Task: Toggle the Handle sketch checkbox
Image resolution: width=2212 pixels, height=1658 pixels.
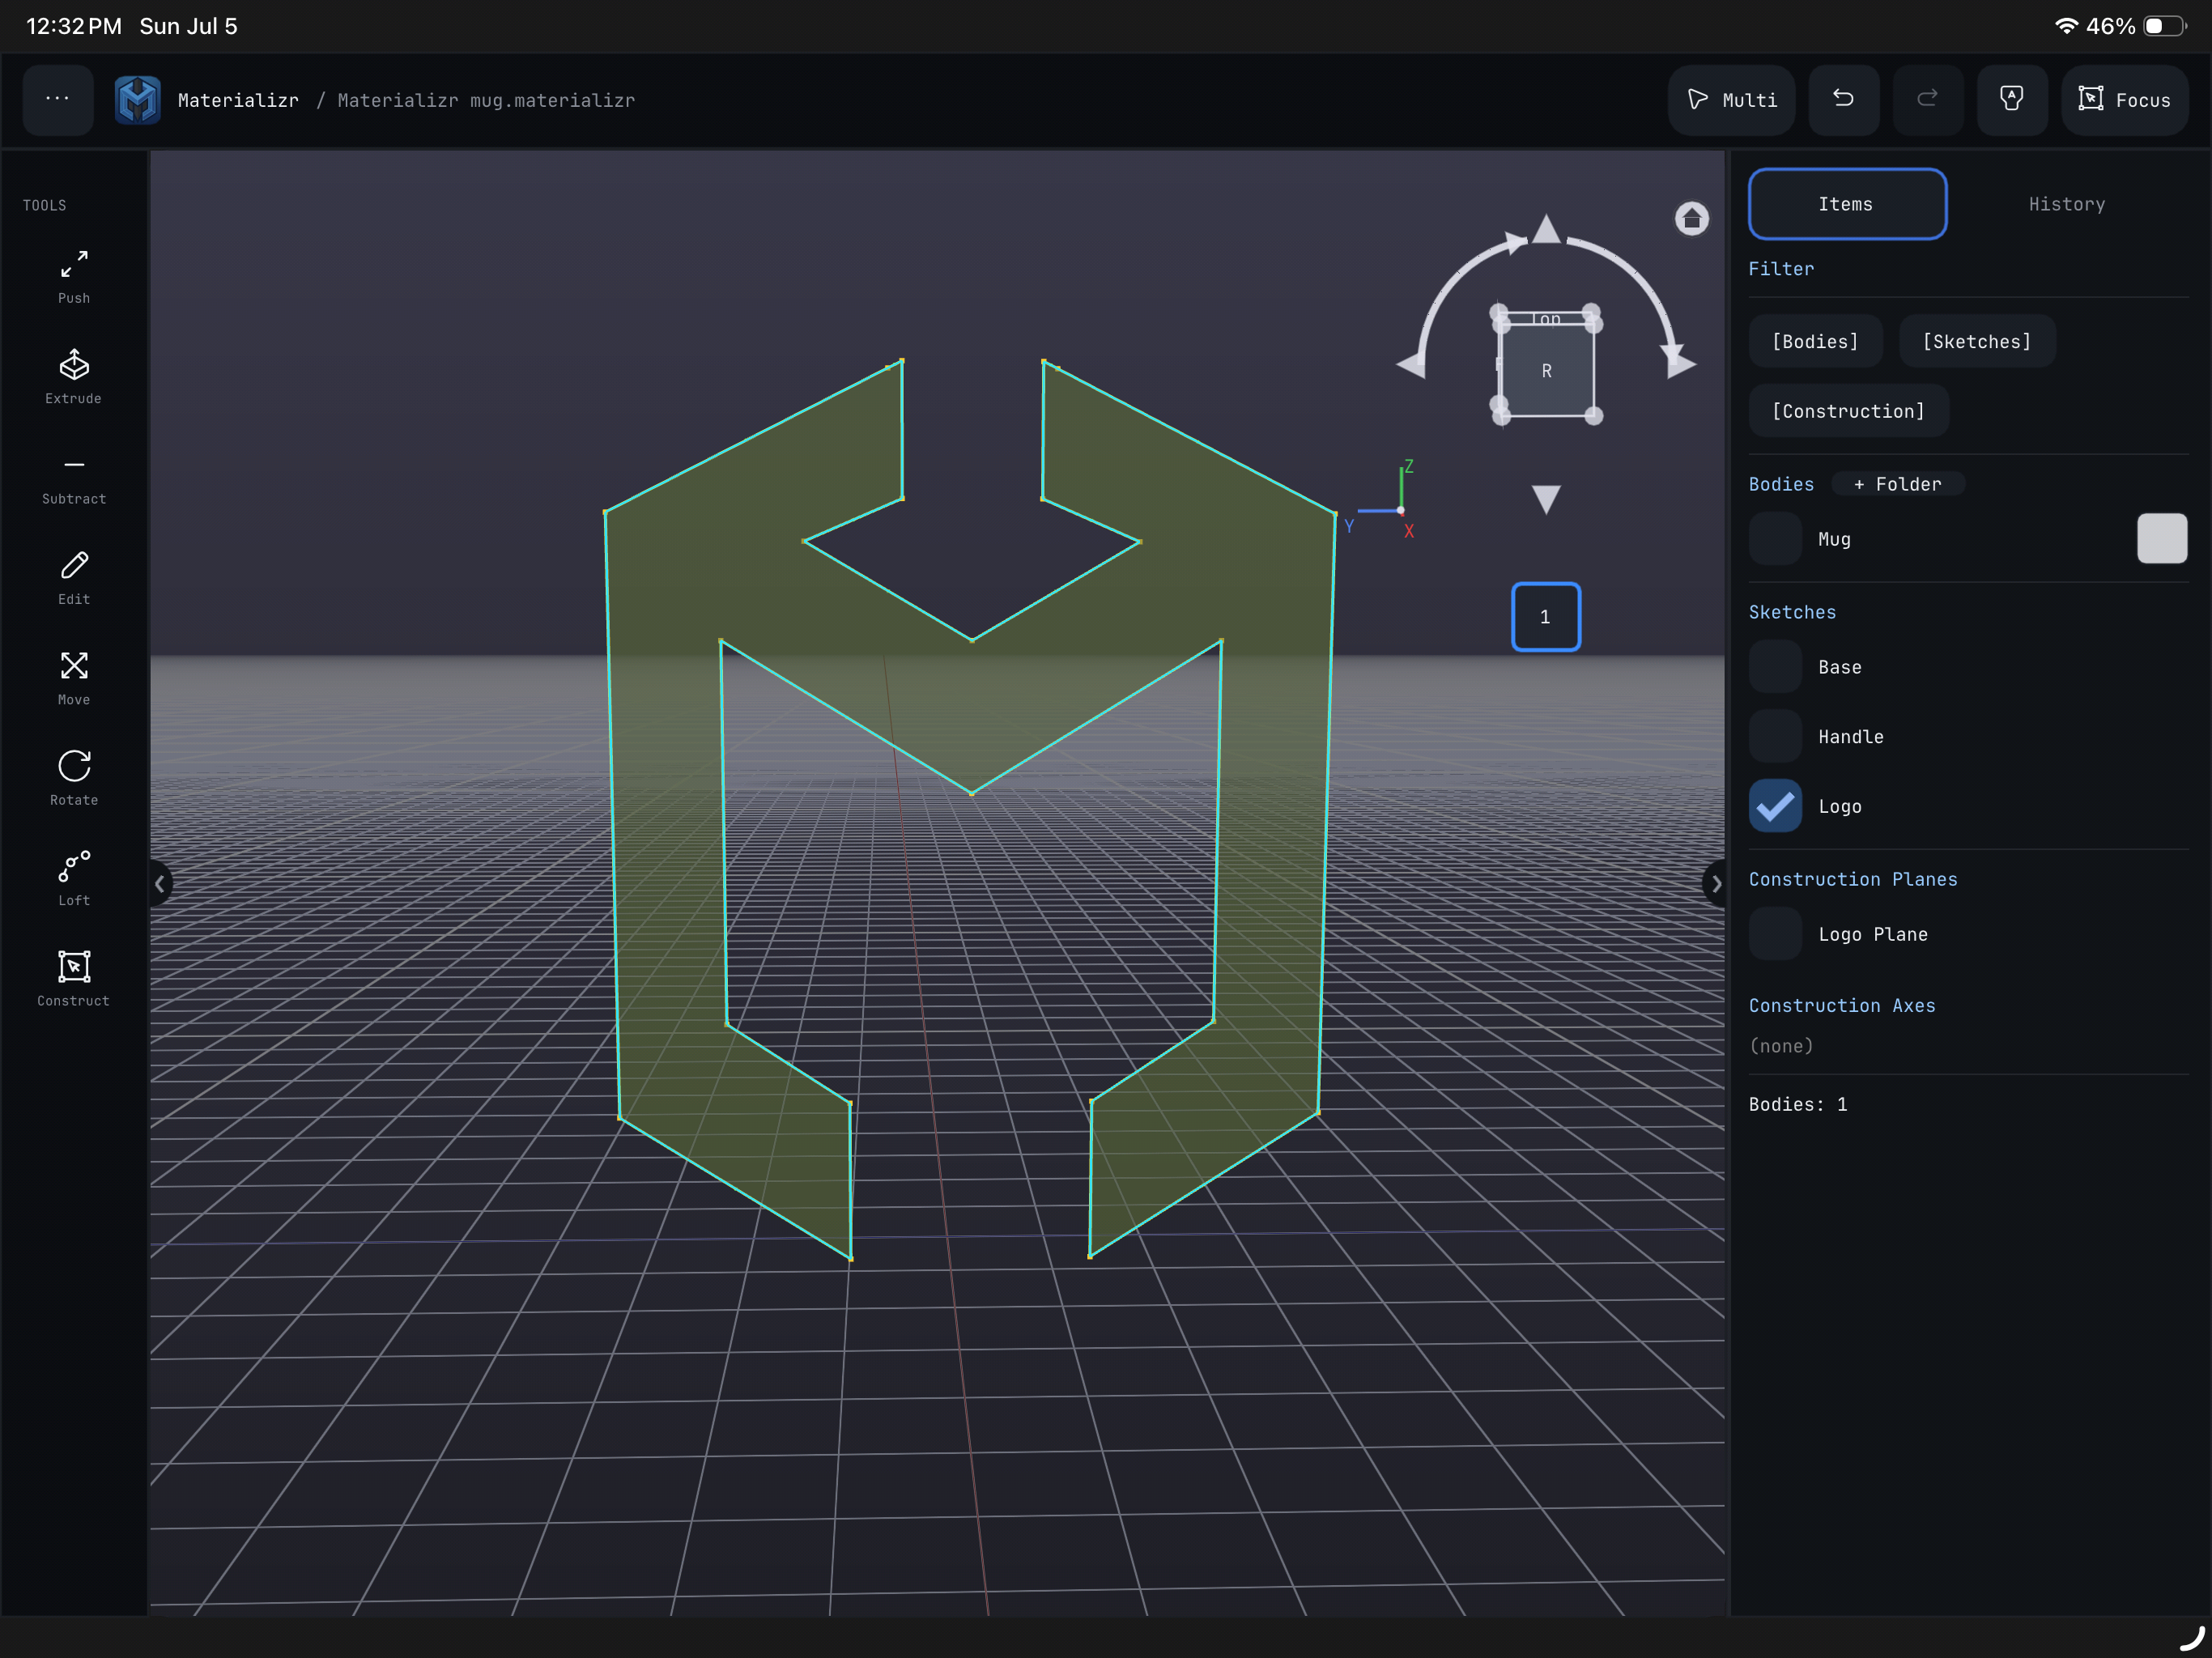Action: [1775, 737]
